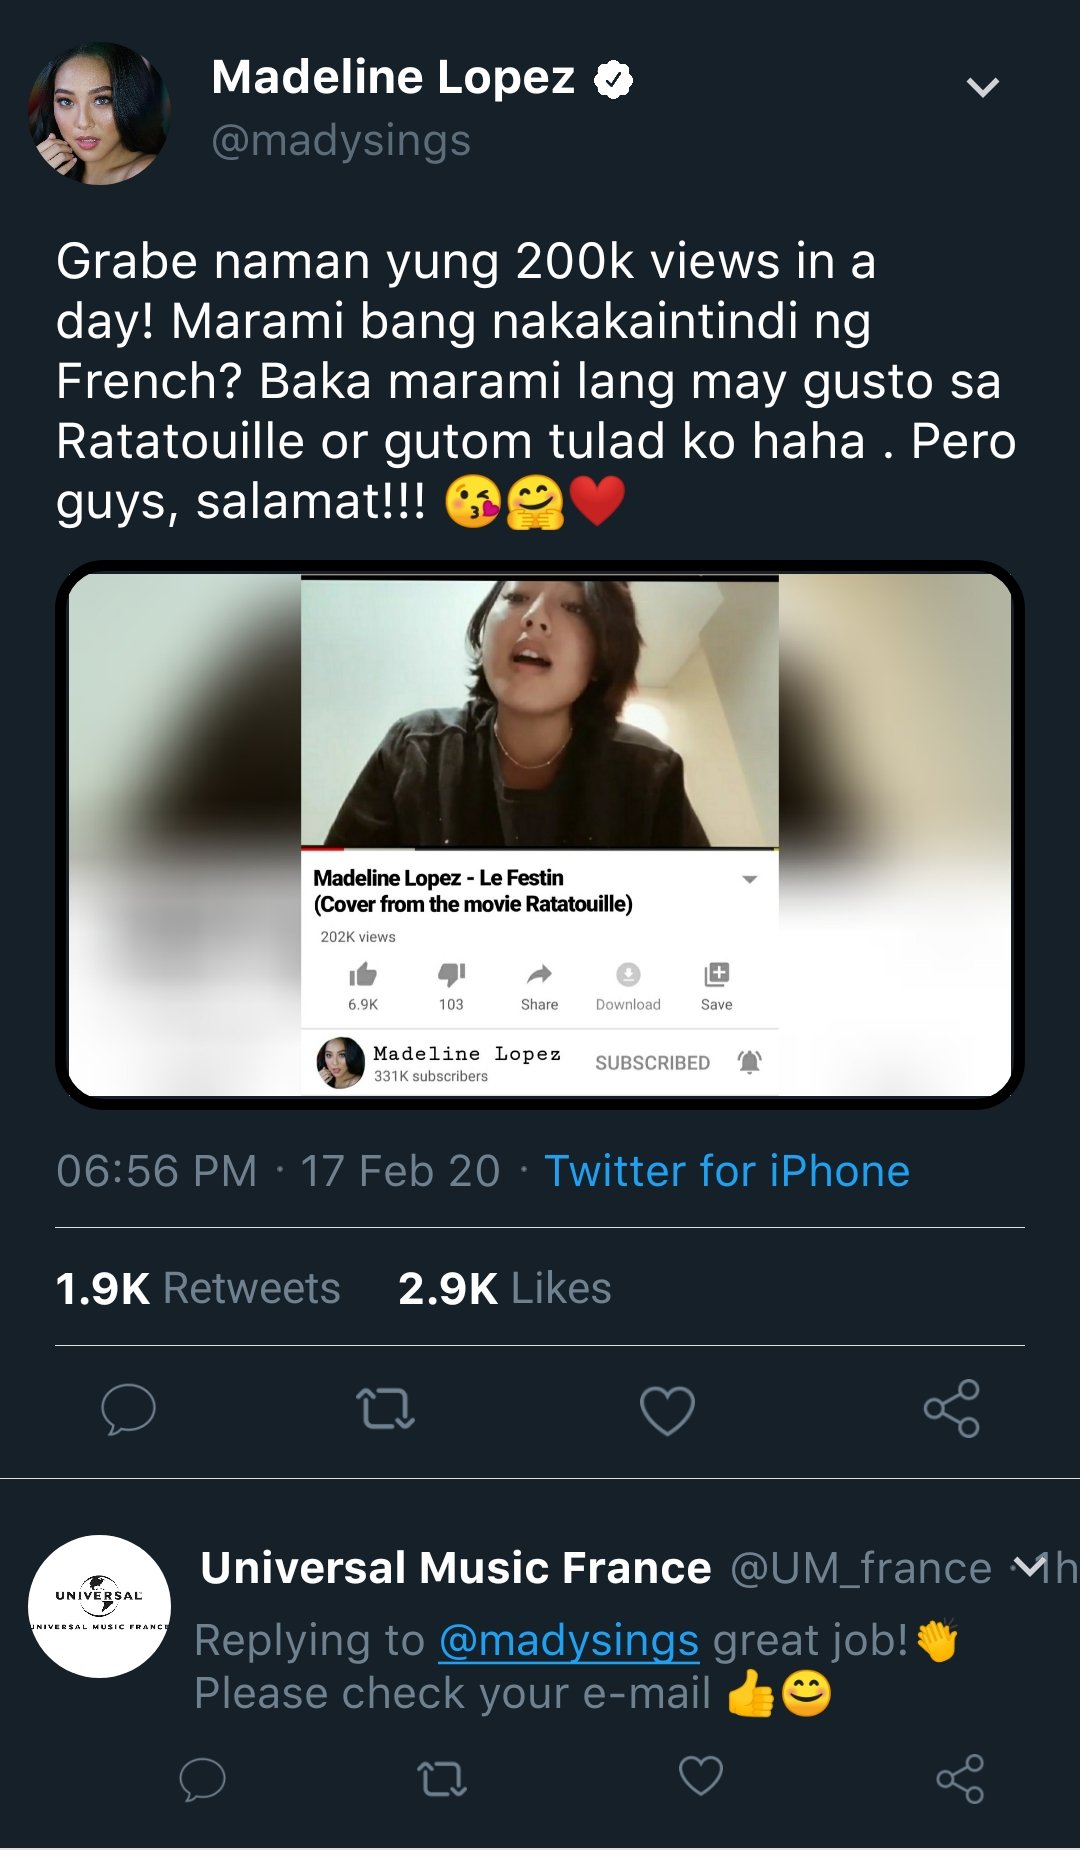
Task: View the 1.9K Retweets list
Action: pos(198,1288)
